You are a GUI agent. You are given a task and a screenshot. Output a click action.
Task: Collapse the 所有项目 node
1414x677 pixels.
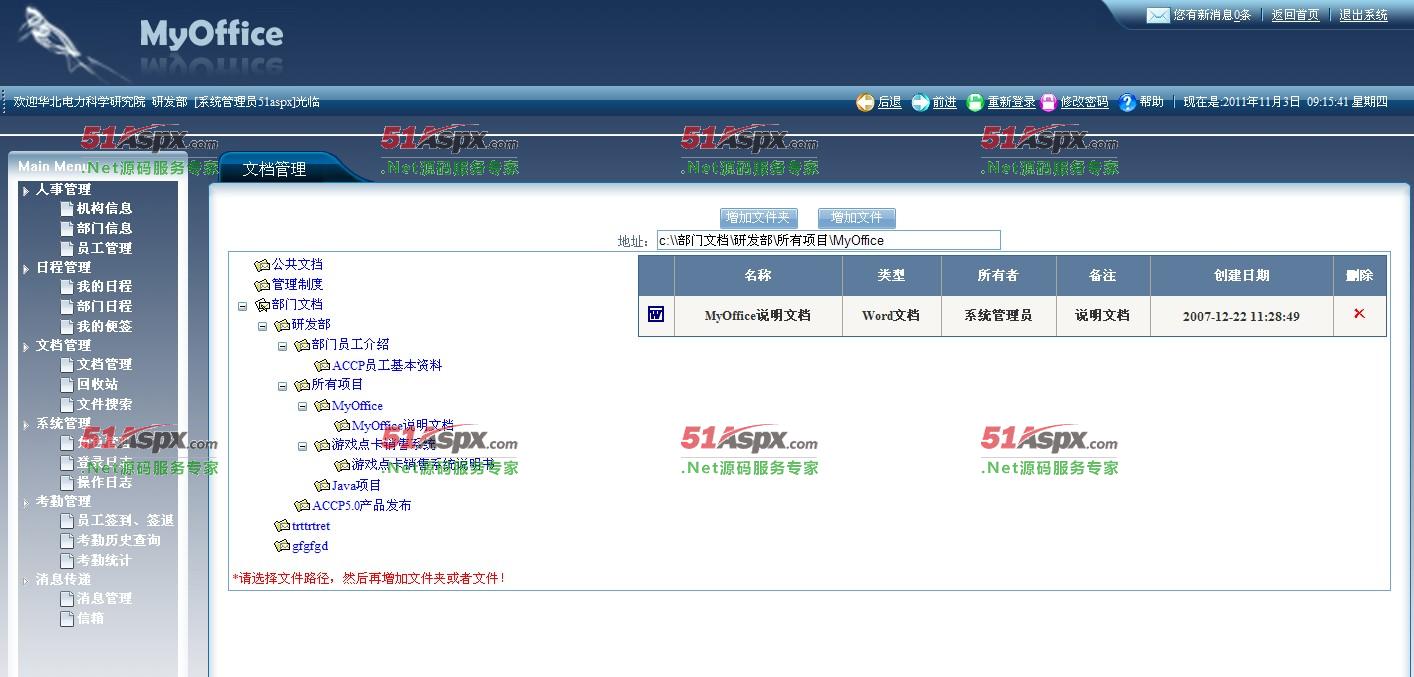coord(282,386)
